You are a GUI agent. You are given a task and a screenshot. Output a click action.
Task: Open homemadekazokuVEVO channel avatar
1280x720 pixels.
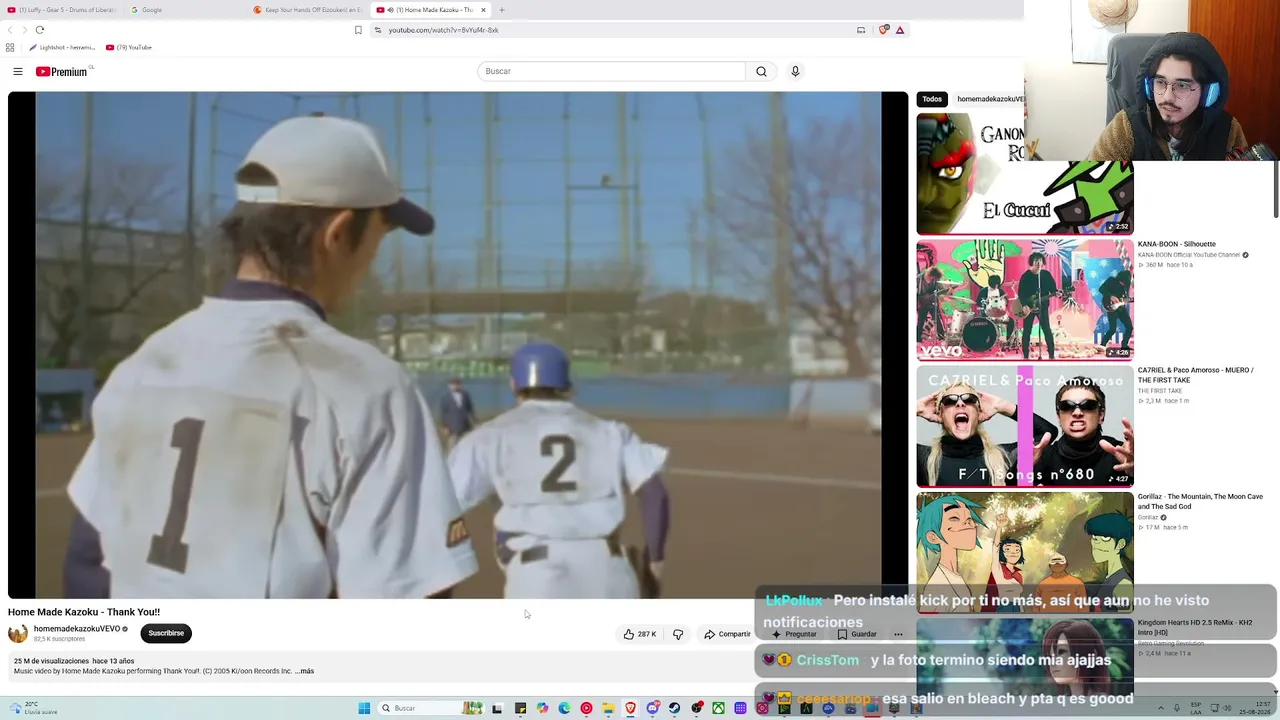click(18, 633)
